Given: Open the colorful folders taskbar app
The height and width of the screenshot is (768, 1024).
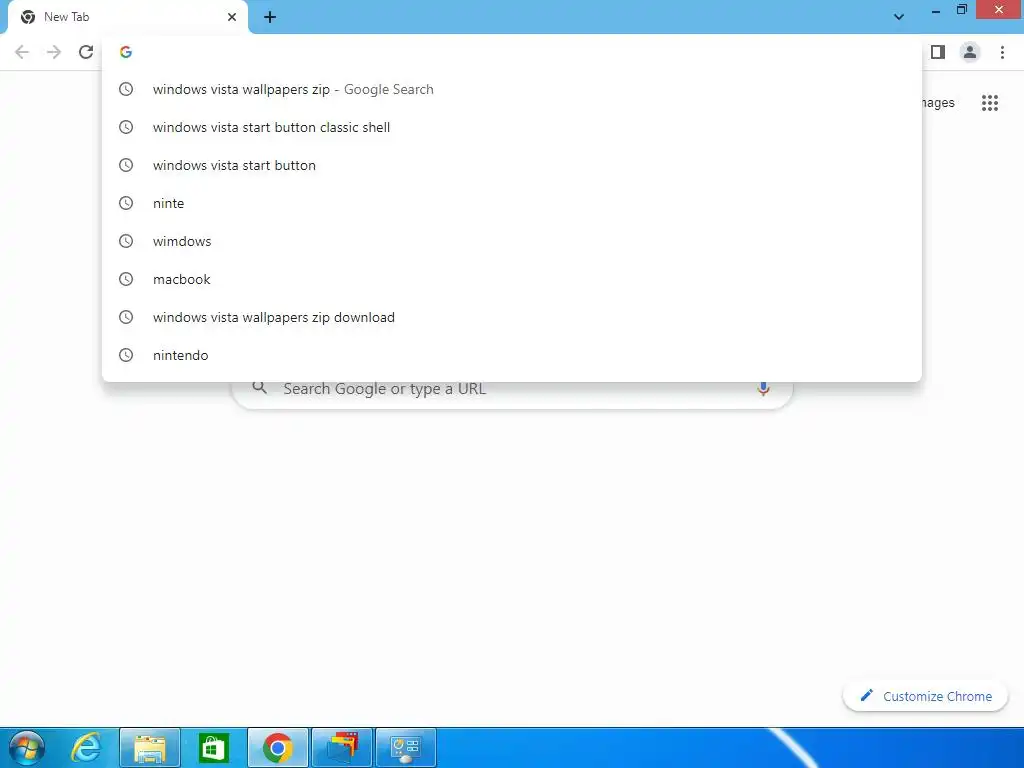Looking at the screenshot, I should tap(342, 748).
